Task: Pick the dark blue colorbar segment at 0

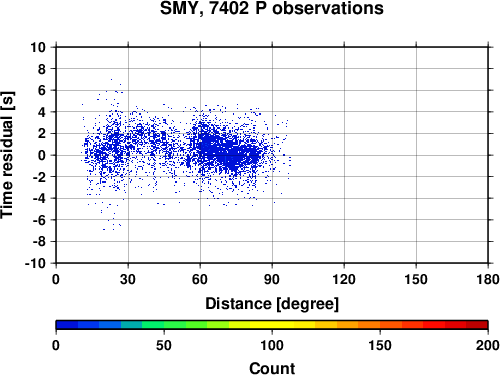Action: pyautogui.click(x=67, y=325)
